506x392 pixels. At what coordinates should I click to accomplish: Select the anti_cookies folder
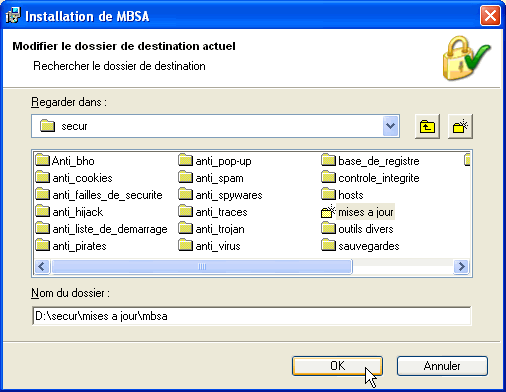pos(74,178)
